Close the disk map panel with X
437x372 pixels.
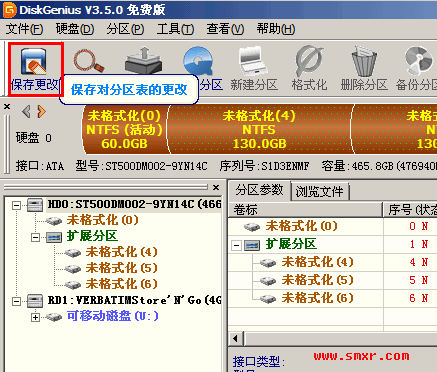click(7, 107)
